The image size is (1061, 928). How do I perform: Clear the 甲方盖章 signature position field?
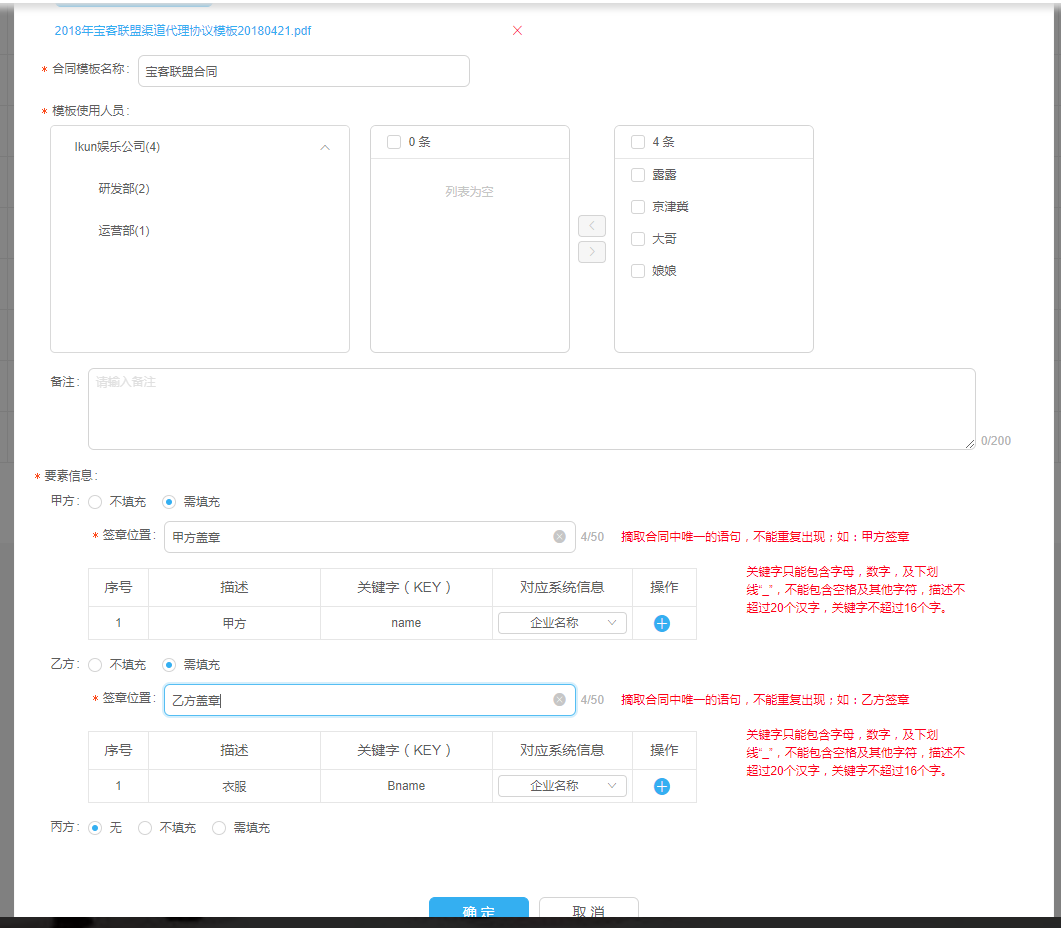(559, 537)
